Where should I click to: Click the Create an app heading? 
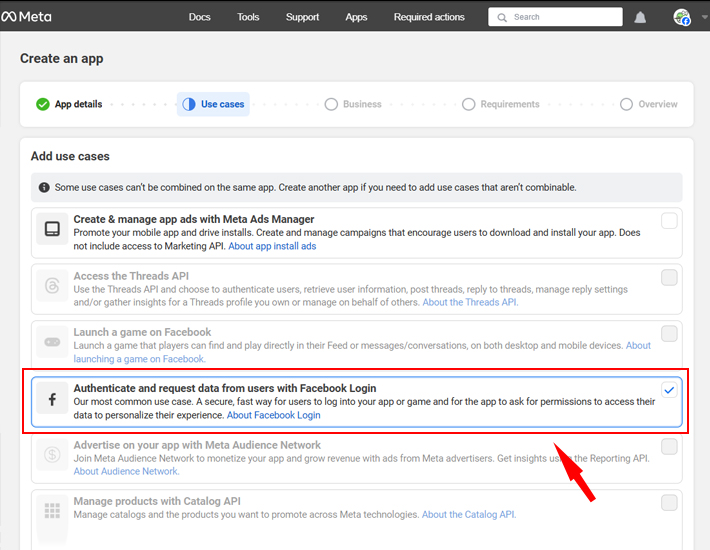(x=62, y=59)
